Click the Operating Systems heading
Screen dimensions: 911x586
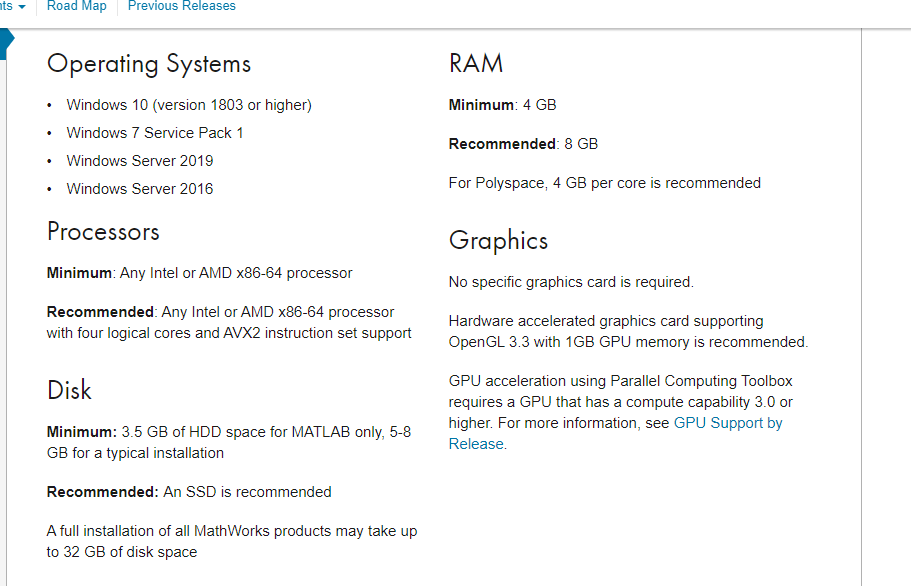tap(148, 64)
